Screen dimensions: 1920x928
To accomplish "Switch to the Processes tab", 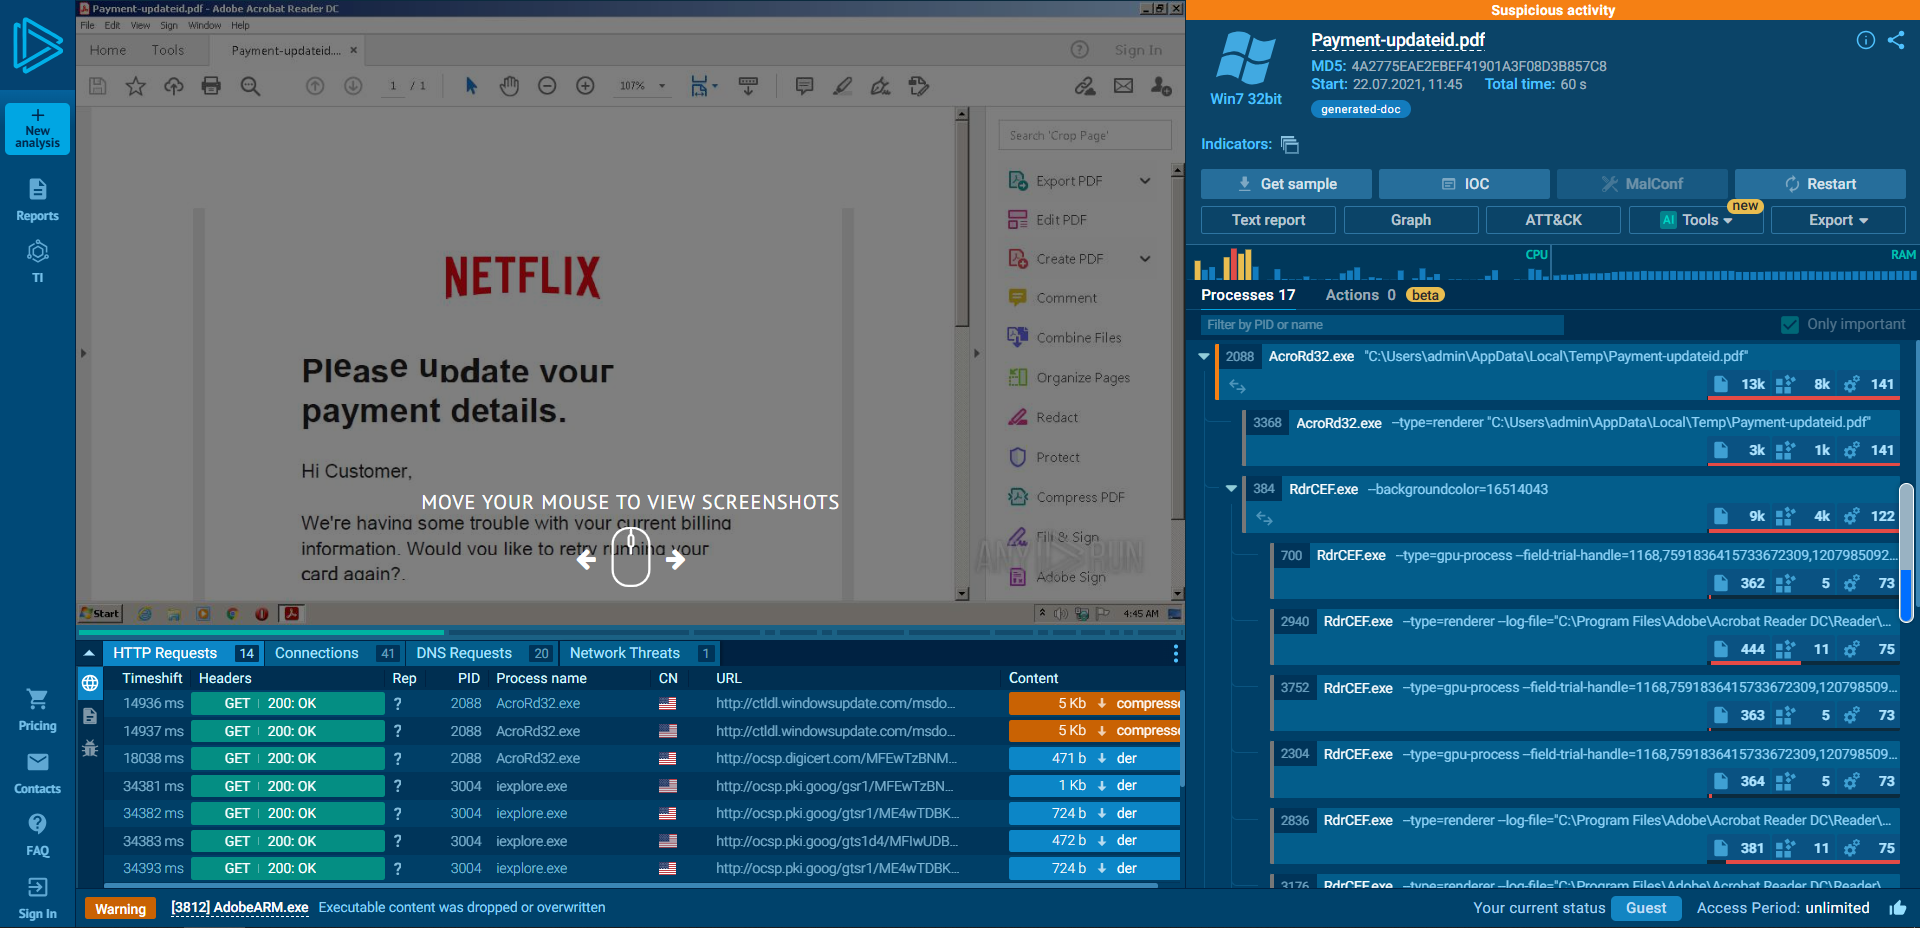I will 1248,295.
